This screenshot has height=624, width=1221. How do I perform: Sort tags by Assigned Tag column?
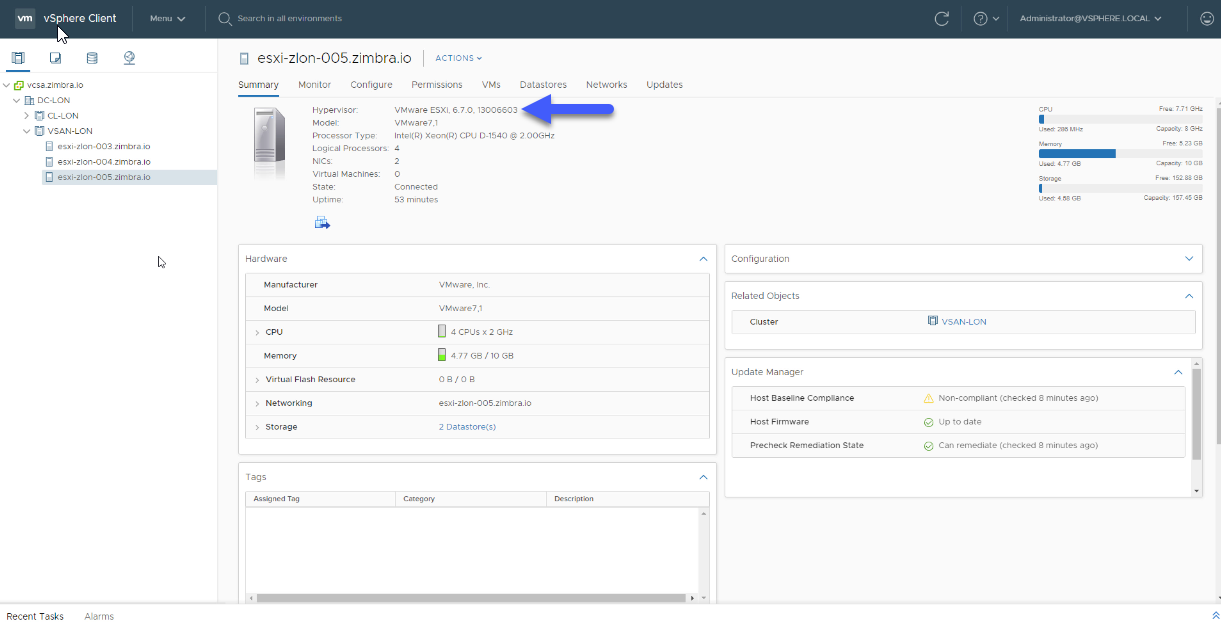tap(320, 498)
